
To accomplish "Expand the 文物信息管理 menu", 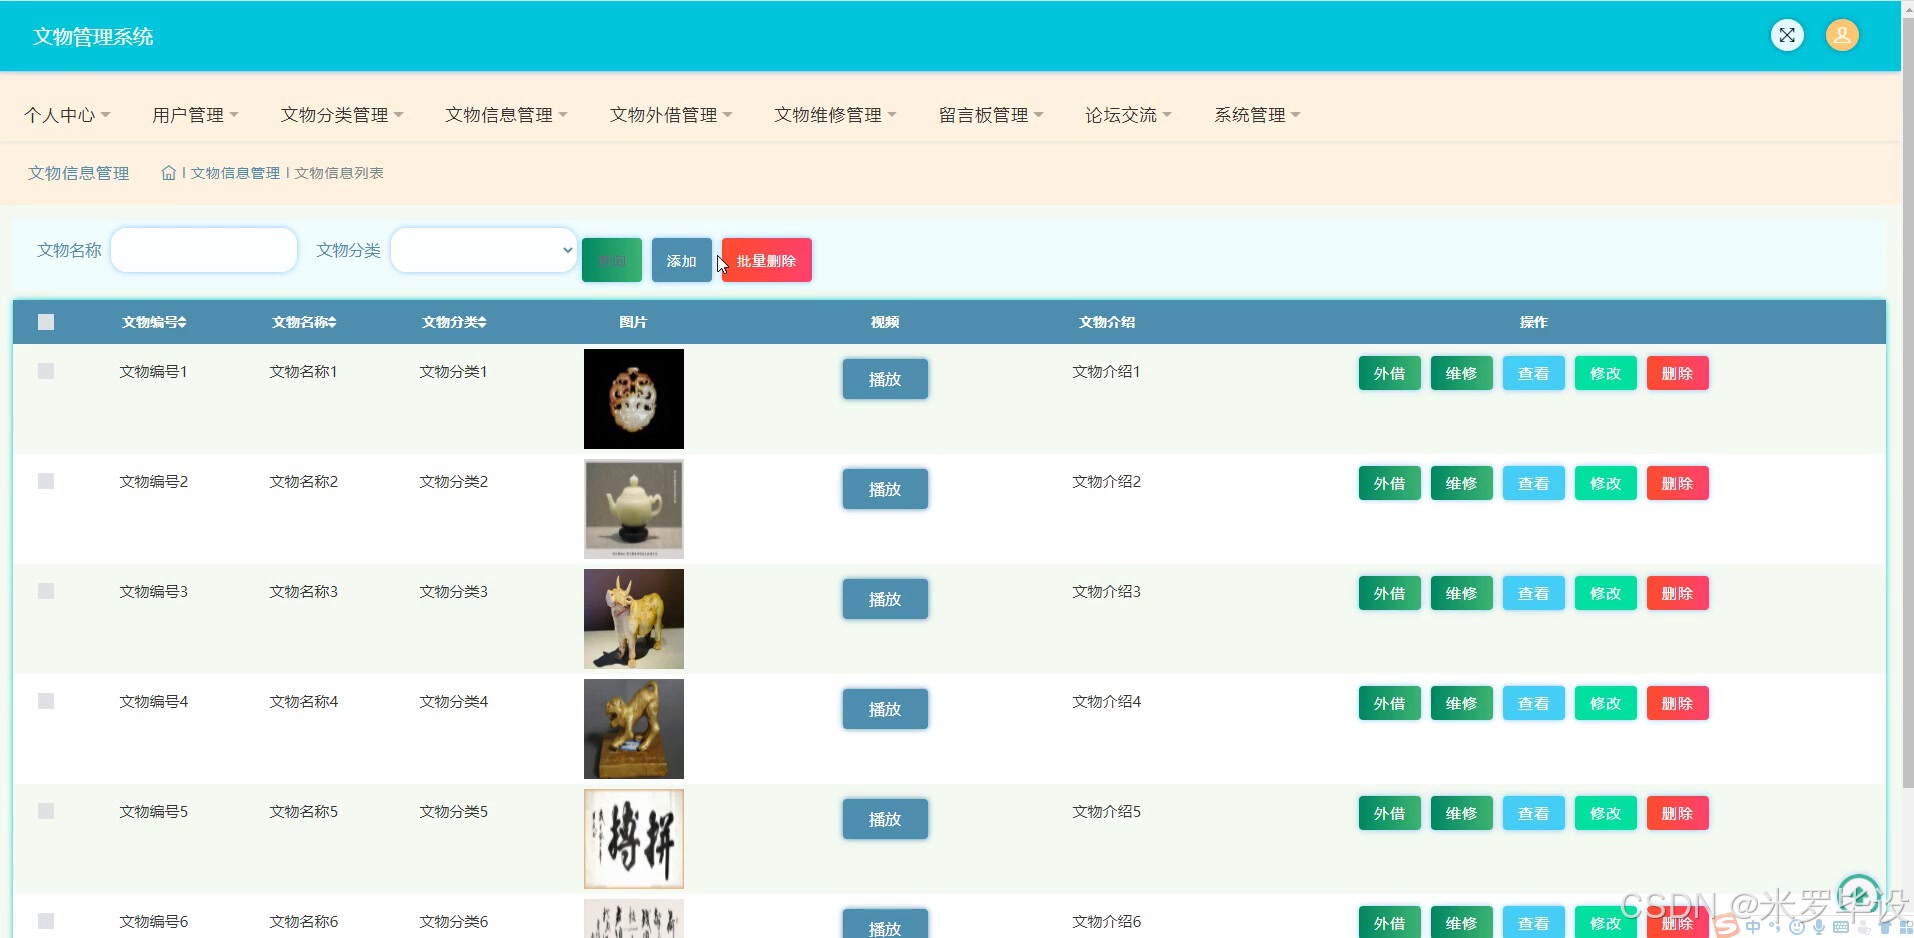I will pos(506,115).
